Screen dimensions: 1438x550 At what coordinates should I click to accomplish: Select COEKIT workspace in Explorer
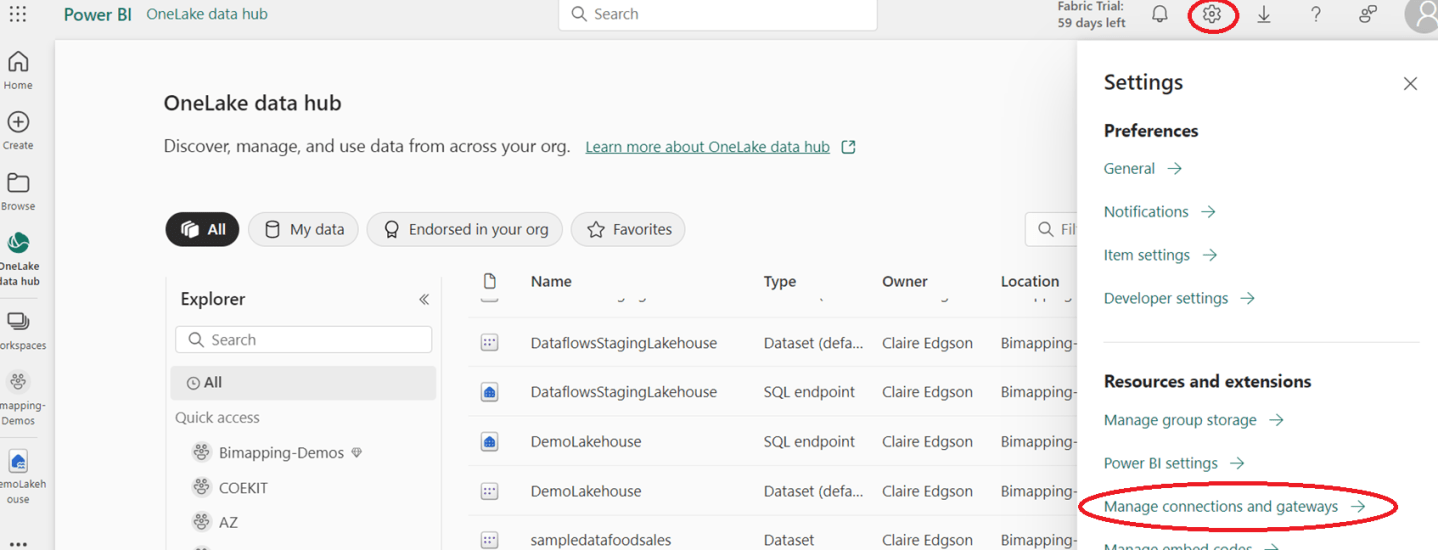click(243, 488)
